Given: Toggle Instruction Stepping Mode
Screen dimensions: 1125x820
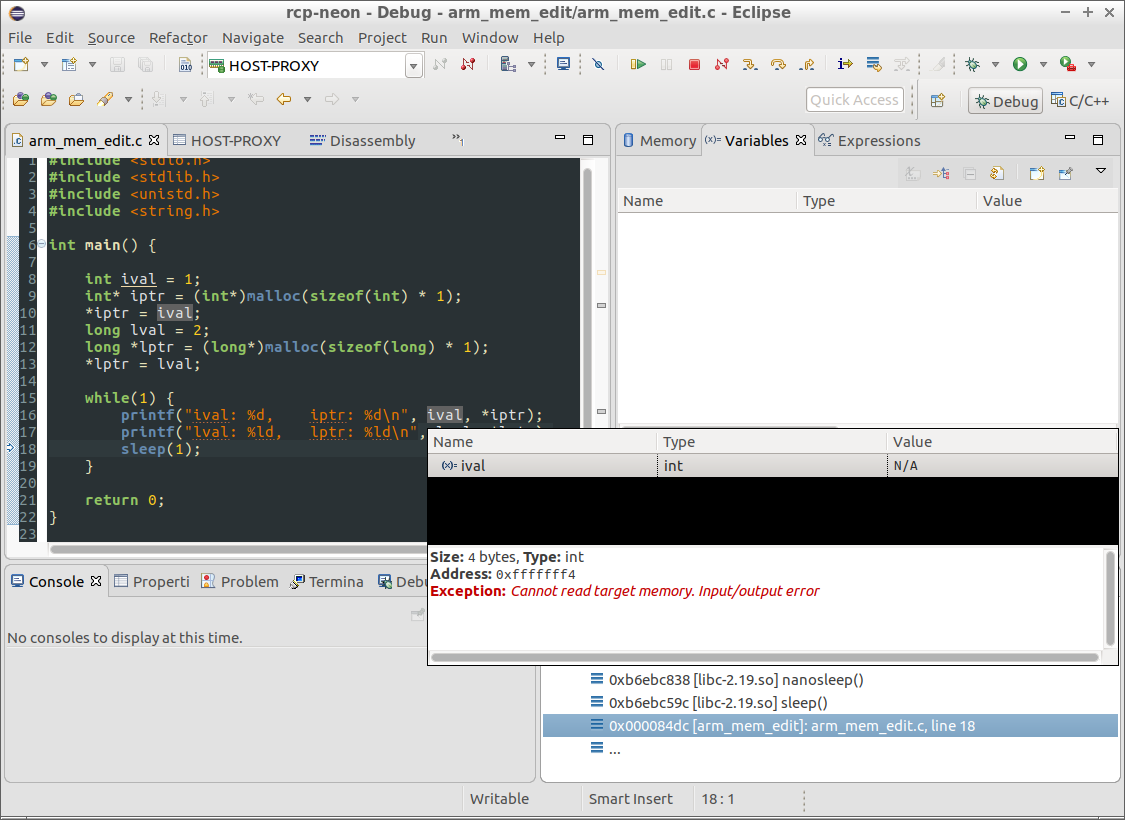Looking at the screenshot, I should pos(845,65).
